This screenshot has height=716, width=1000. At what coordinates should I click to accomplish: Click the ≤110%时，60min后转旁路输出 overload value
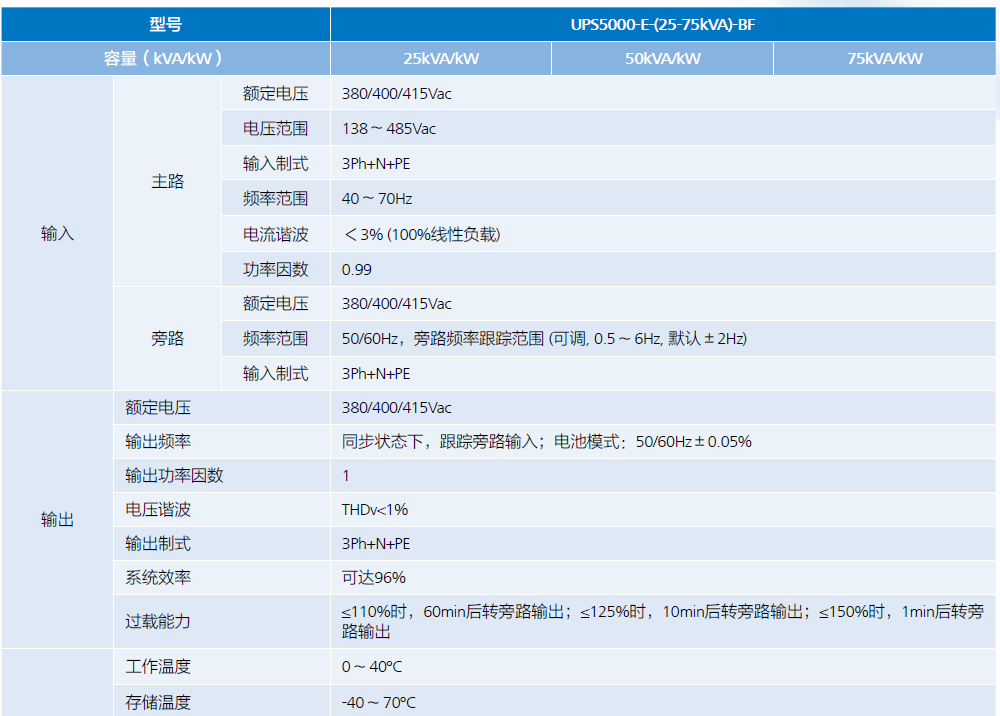coord(663,622)
